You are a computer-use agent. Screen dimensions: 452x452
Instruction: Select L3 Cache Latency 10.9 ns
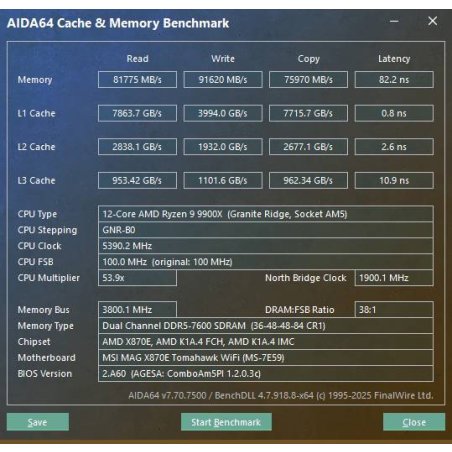coord(394,180)
